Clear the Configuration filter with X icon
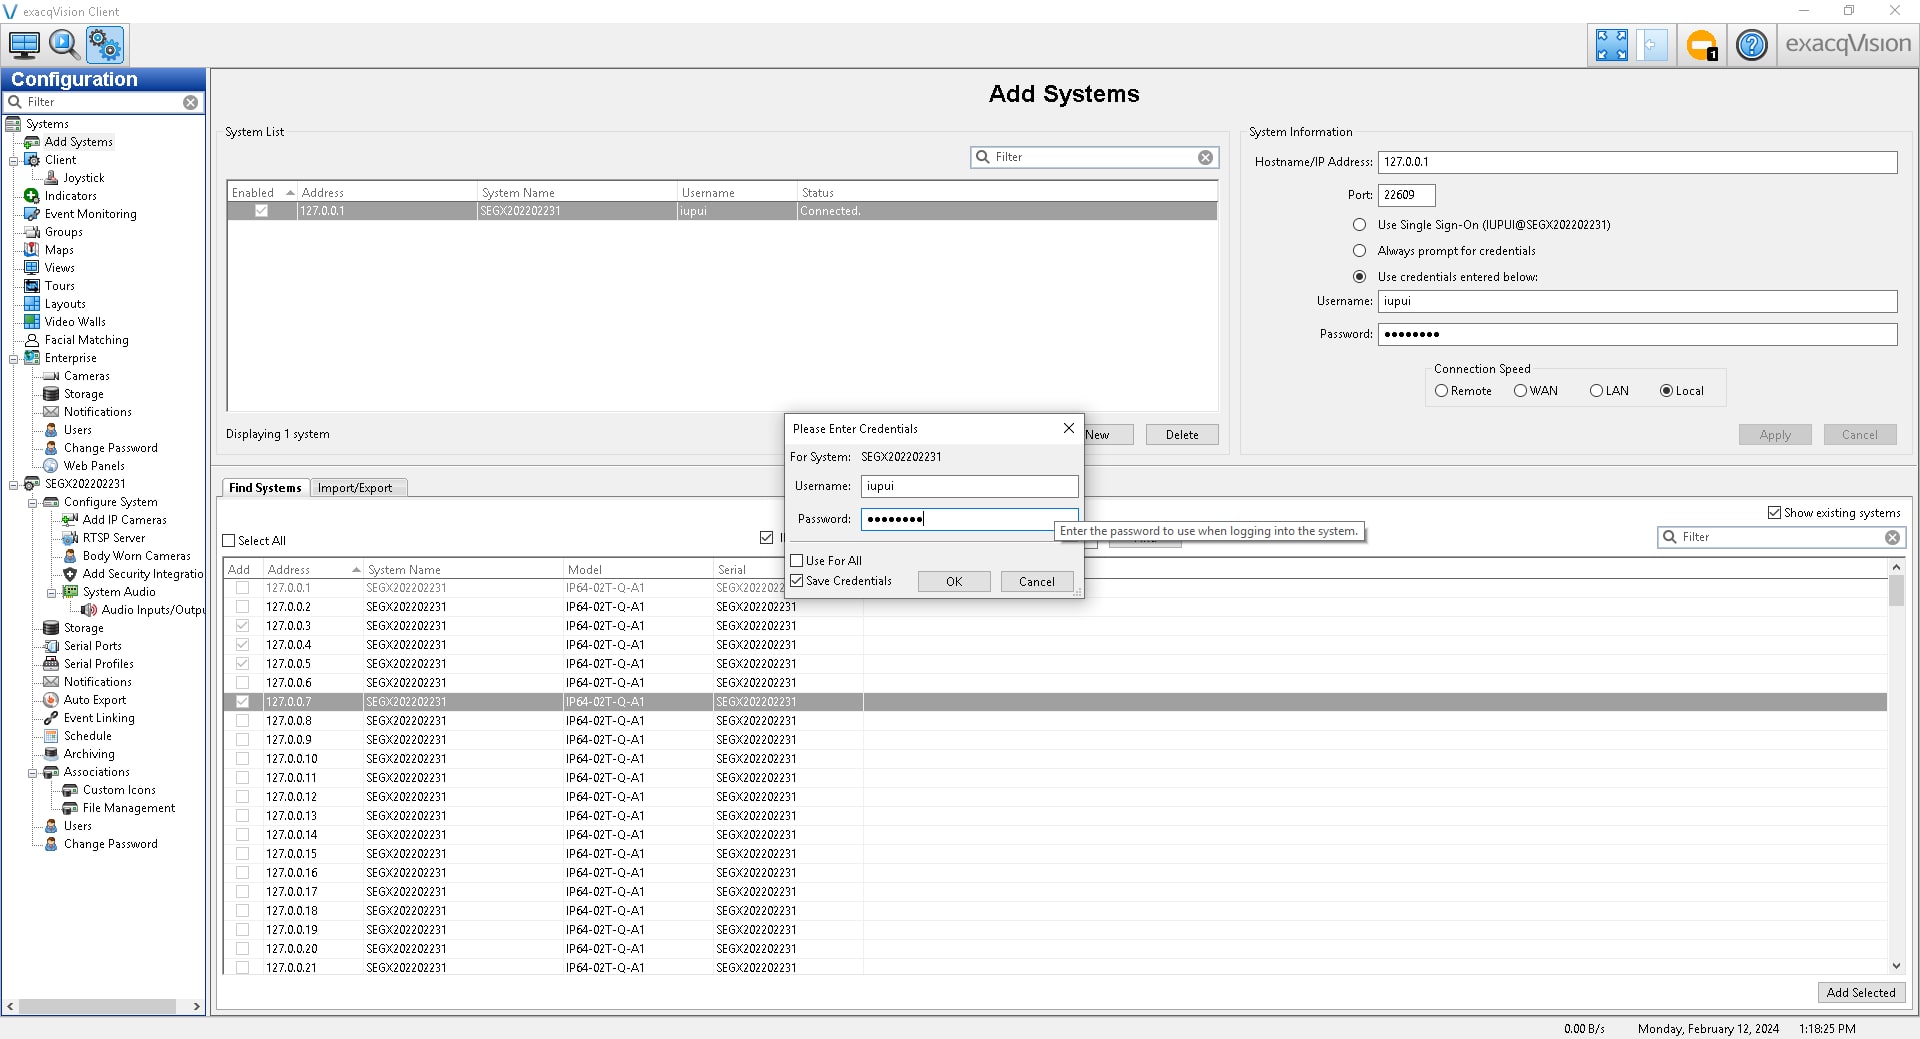This screenshot has height=1039, width=1920. [x=190, y=102]
